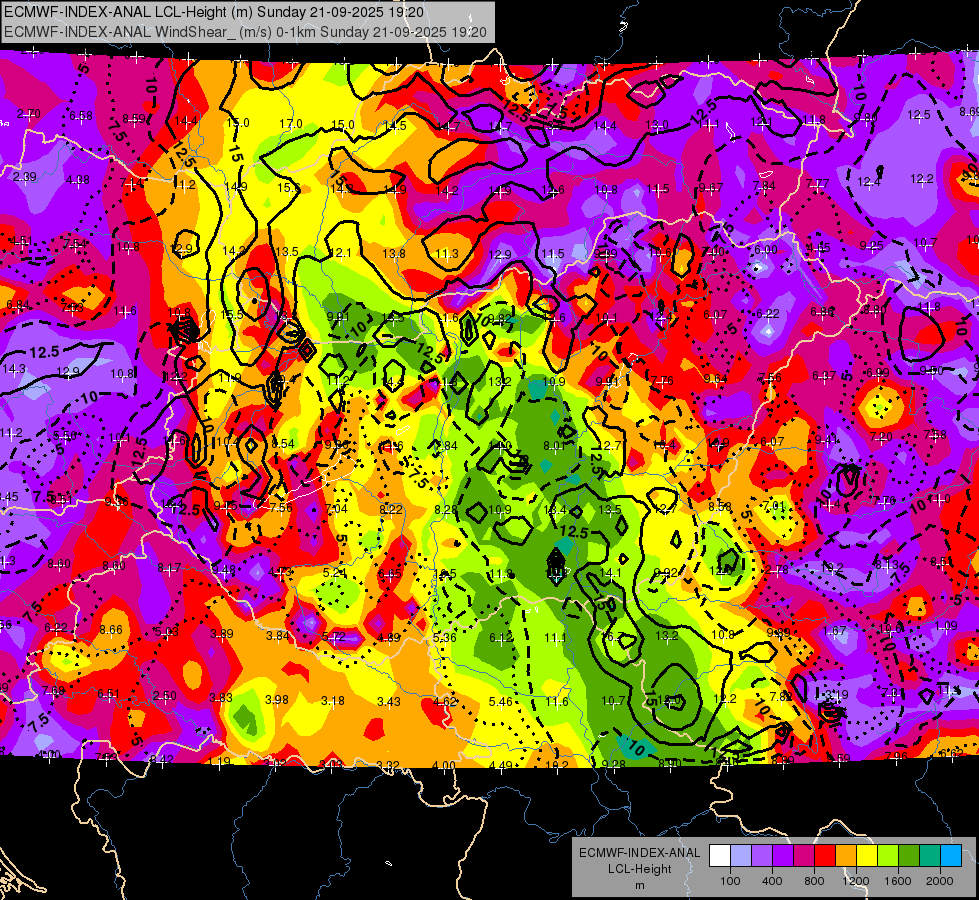
Task: Click the 8.28 wind shear value
Action: click(x=446, y=510)
